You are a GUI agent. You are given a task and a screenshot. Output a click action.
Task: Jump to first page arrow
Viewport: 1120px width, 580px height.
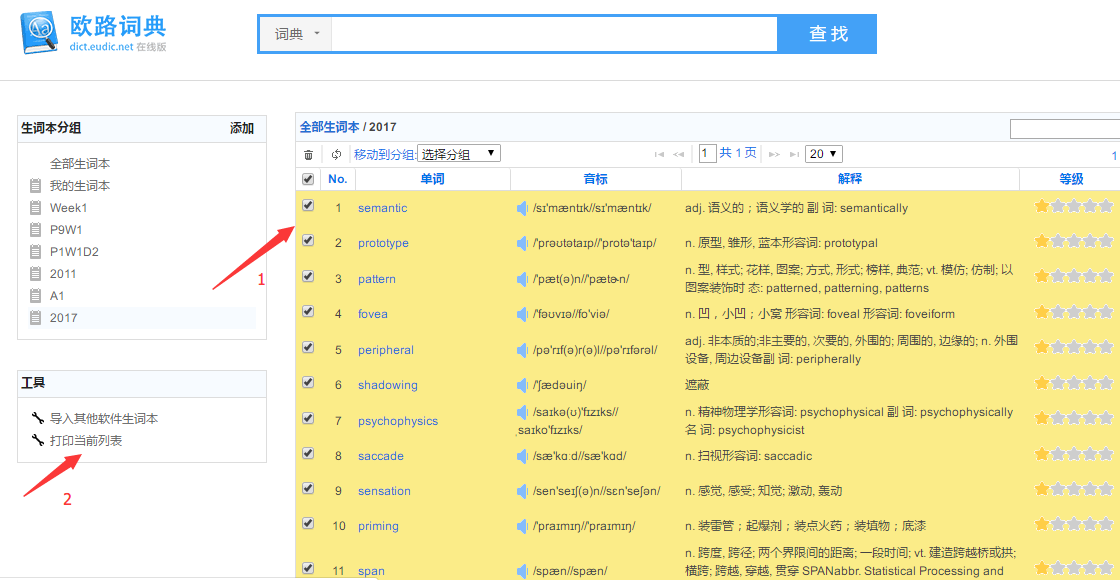(659, 154)
